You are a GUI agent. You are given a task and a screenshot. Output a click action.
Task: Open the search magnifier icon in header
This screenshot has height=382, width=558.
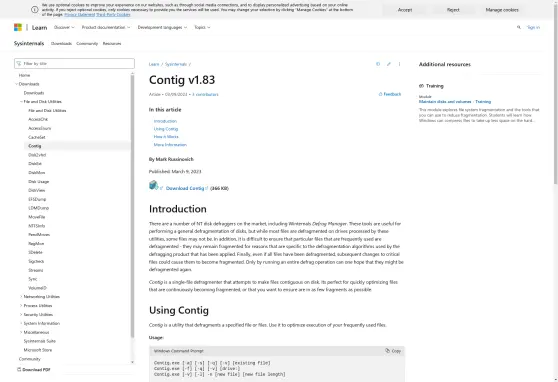click(518, 27)
